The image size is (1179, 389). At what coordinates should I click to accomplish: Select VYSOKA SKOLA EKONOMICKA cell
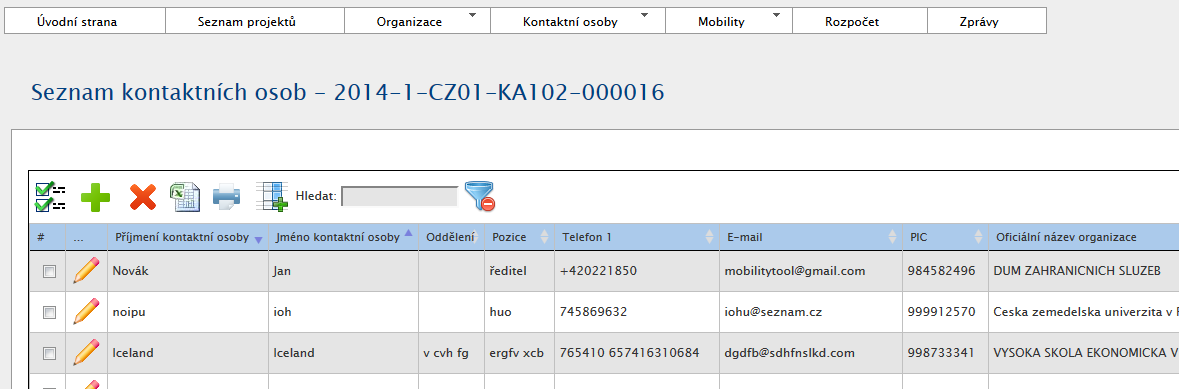coord(1084,352)
